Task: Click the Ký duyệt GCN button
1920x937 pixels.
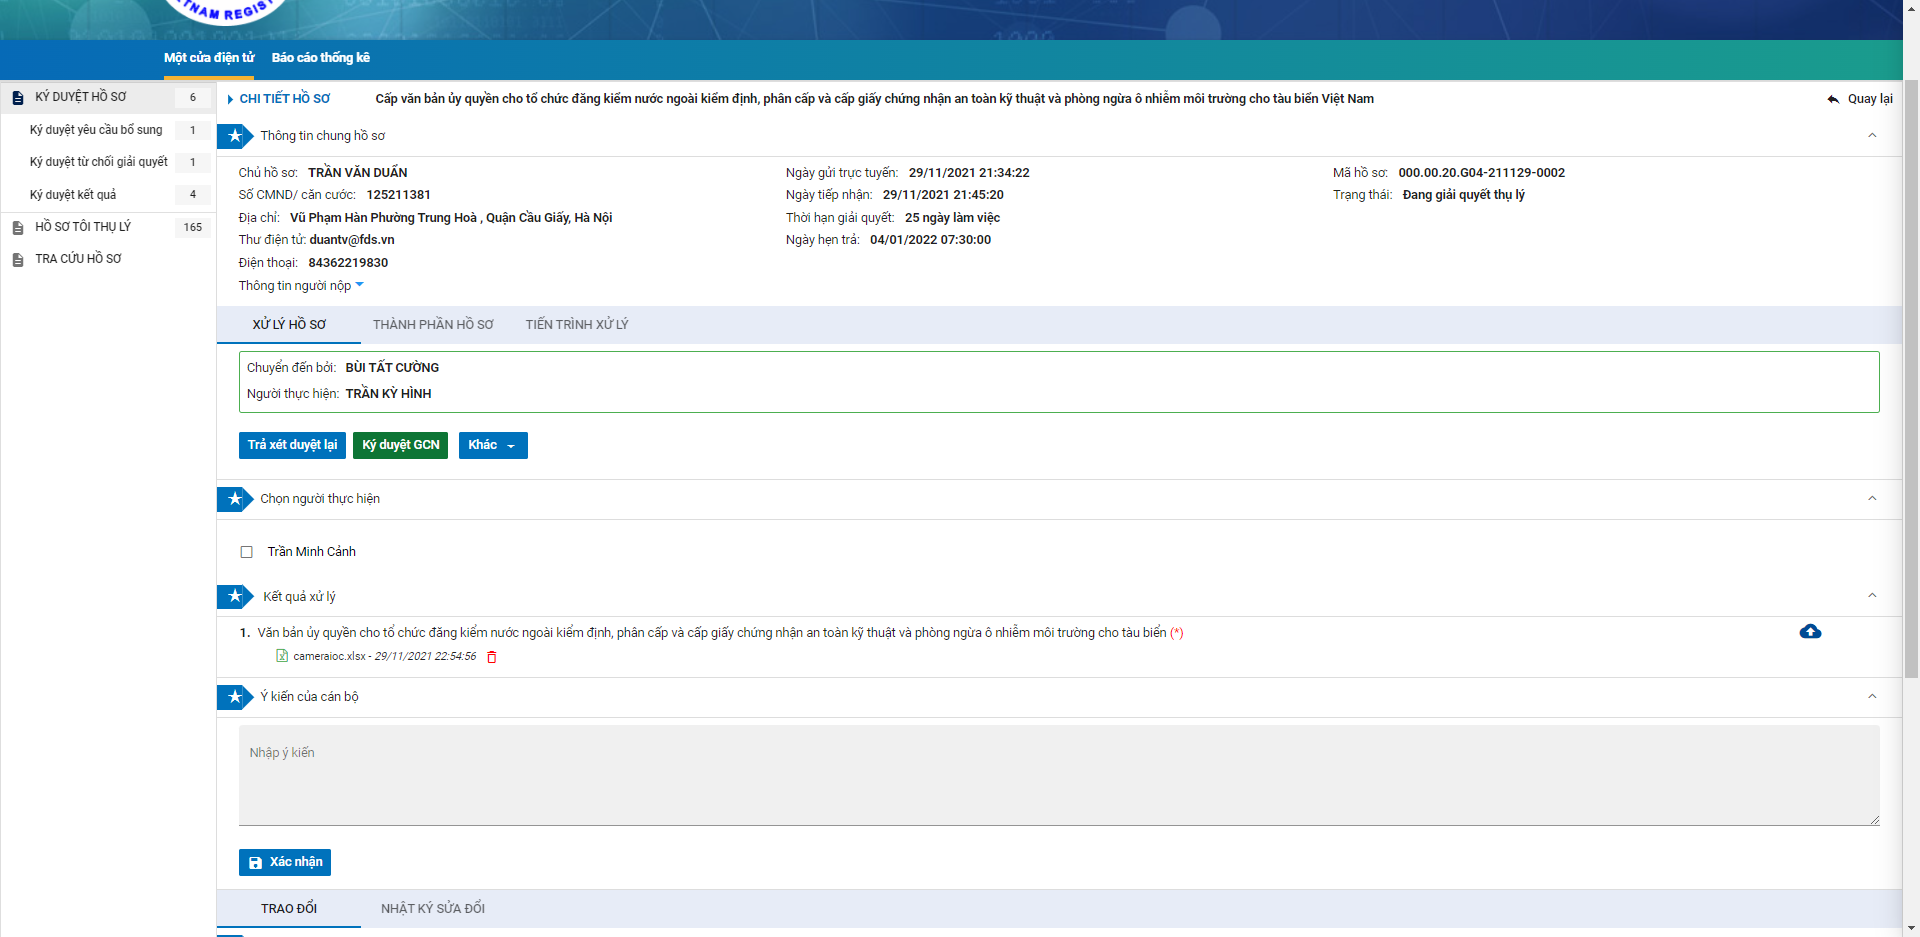Action: coord(400,445)
